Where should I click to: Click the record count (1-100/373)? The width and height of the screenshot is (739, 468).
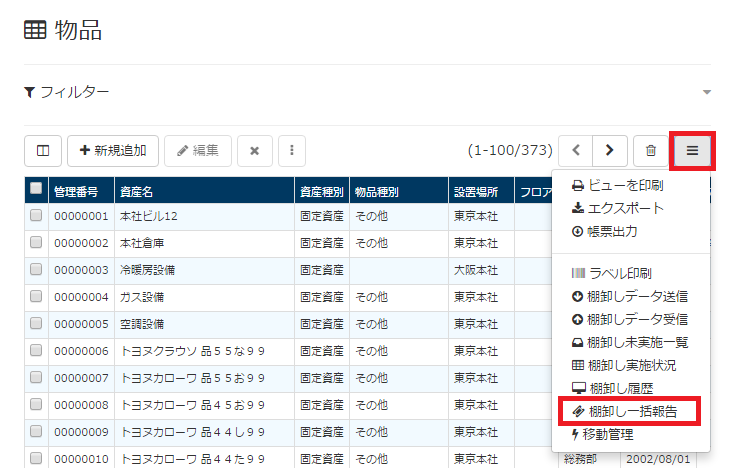[x=510, y=150]
